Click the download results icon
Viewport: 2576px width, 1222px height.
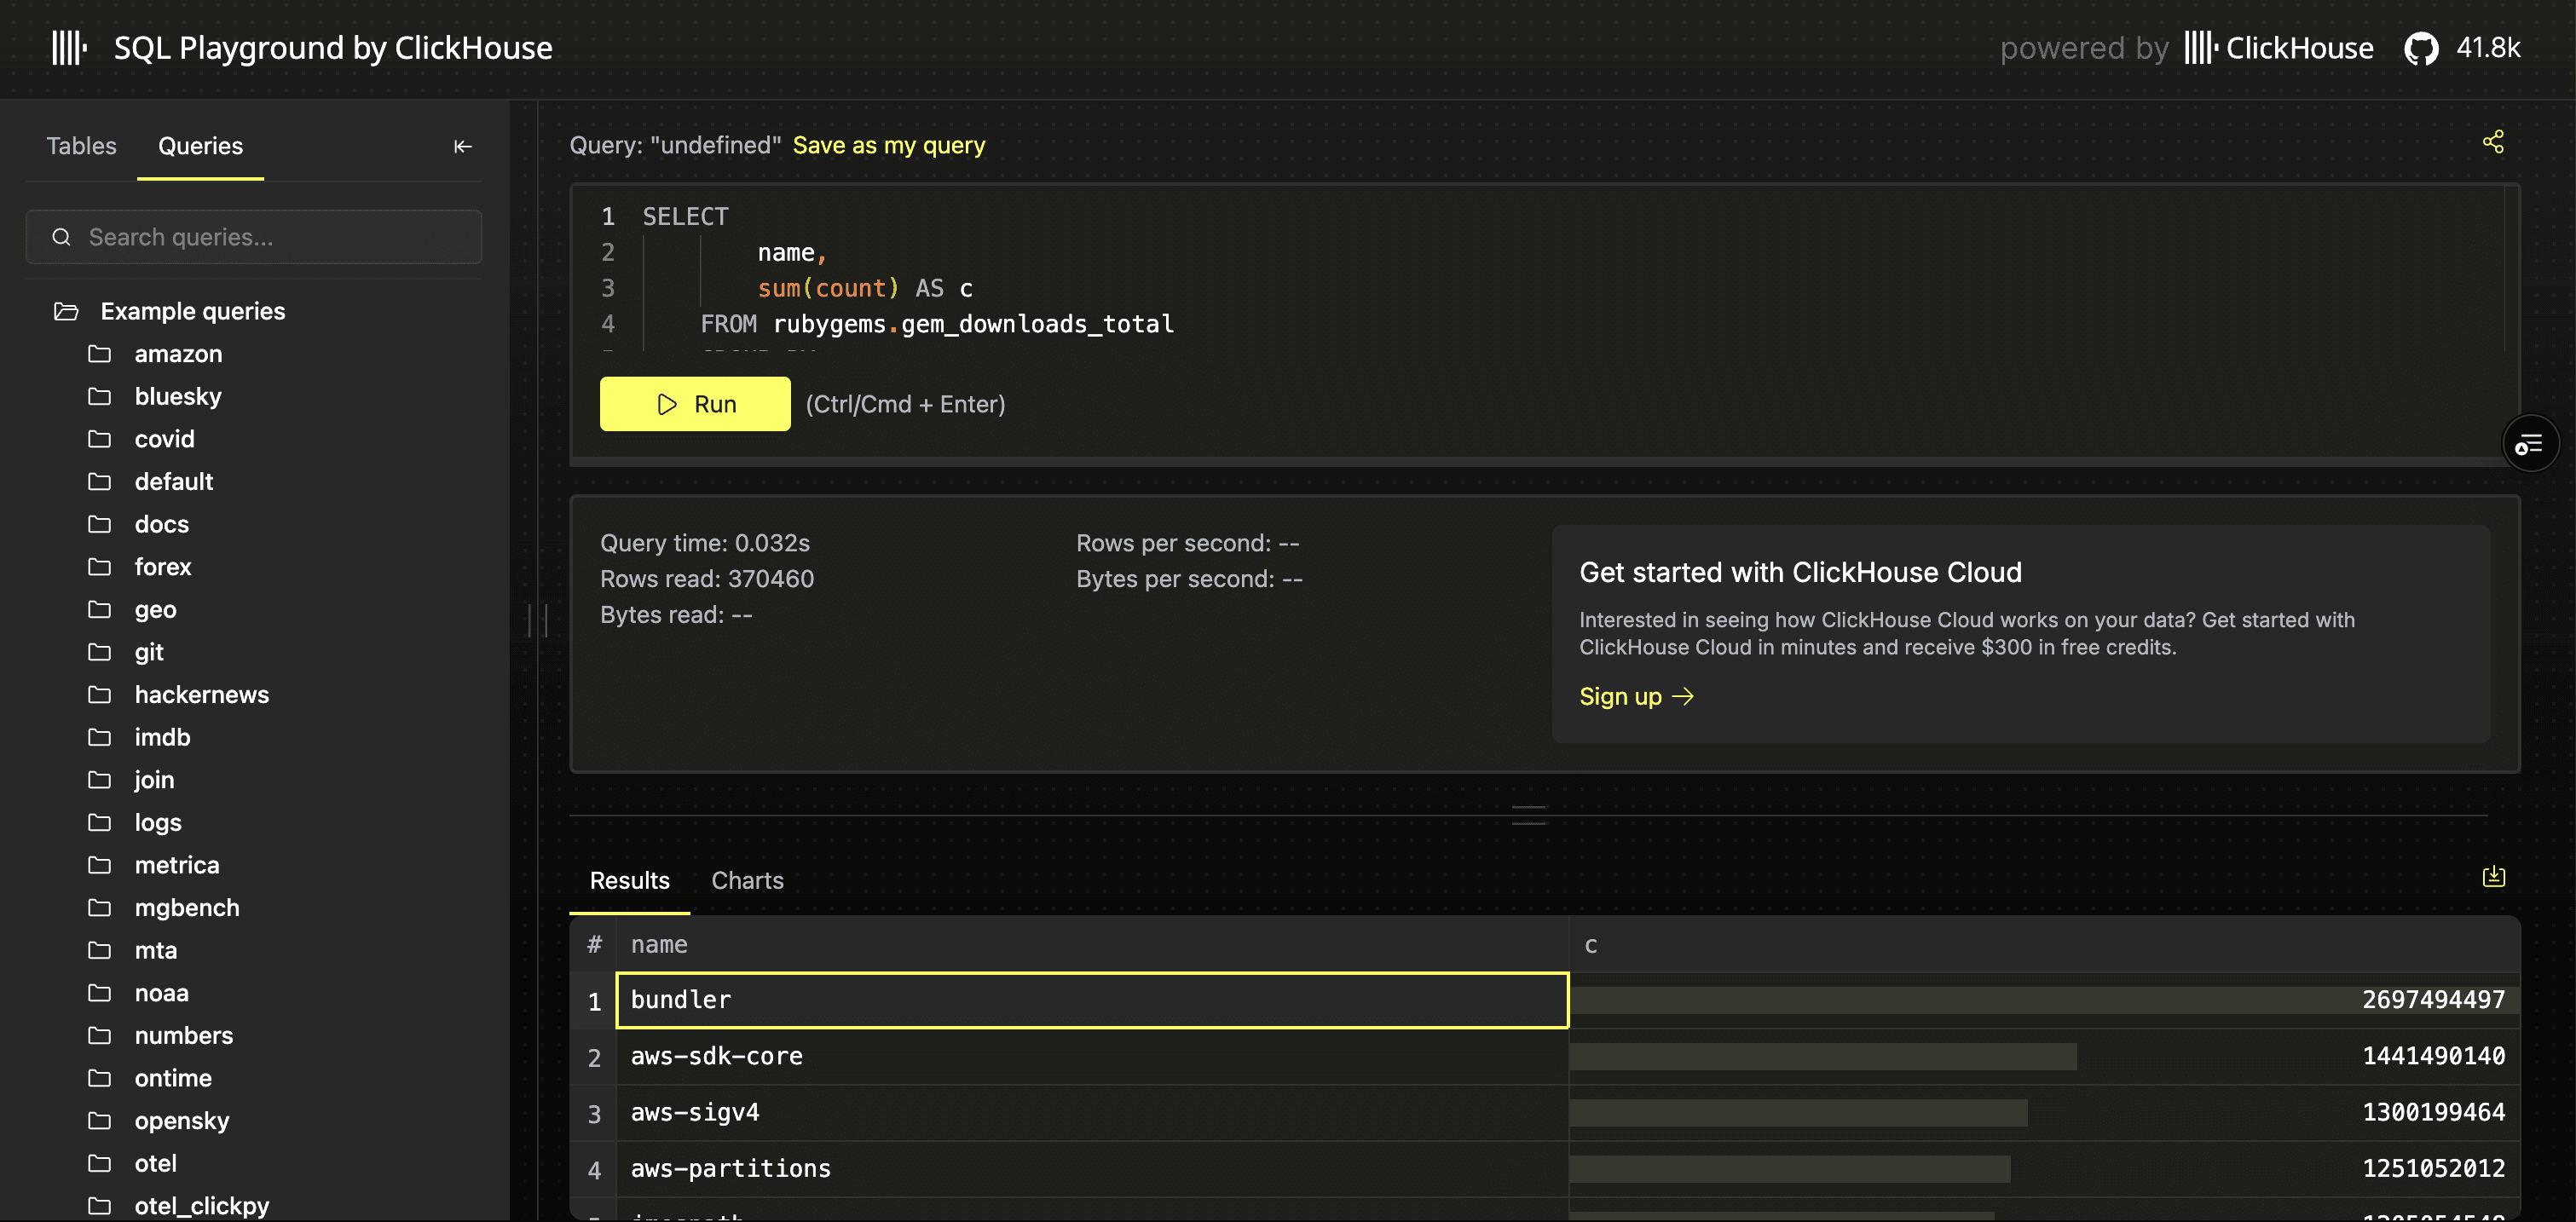point(2493,877)
